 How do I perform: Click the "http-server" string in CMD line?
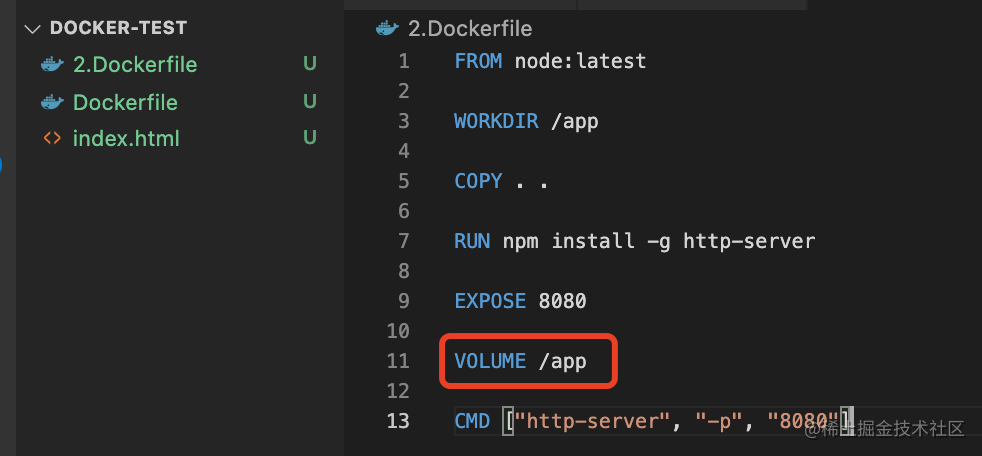(x=591, y=421)
